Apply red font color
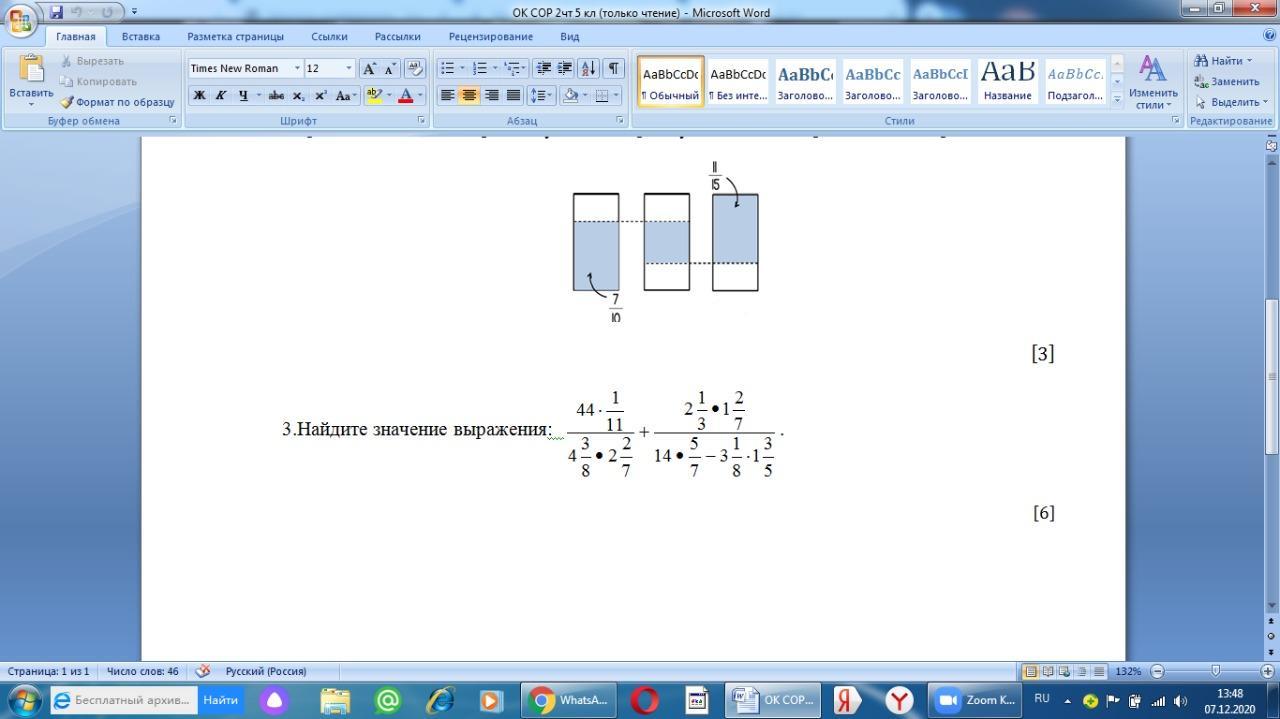The image size is (1280, 719). (x=406, y=96)
